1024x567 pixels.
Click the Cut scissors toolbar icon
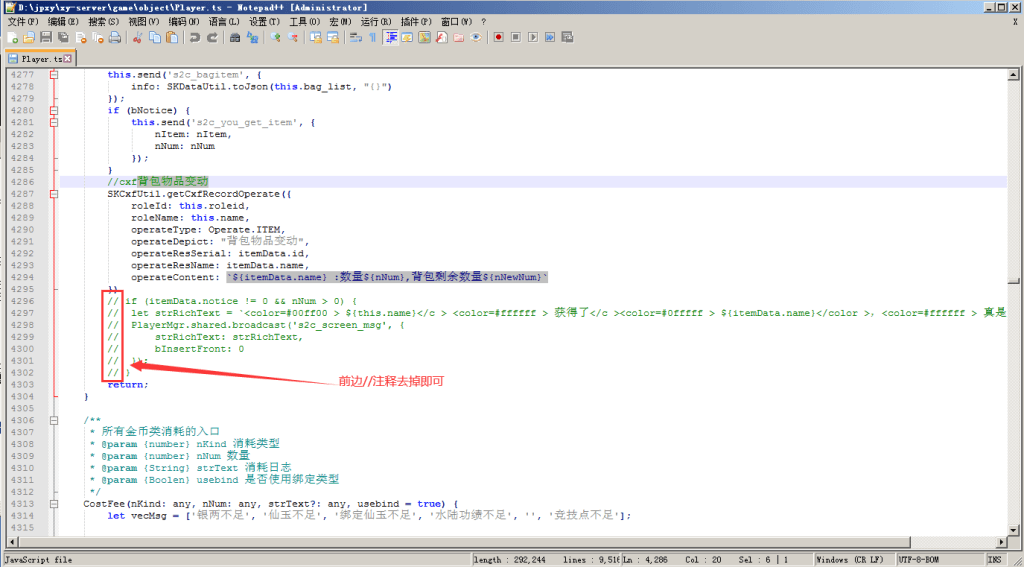pyautogui.click(x=137, y=38)
